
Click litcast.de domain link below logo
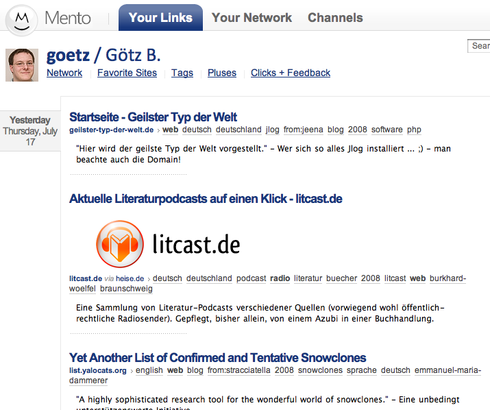[x=86, y=278]
